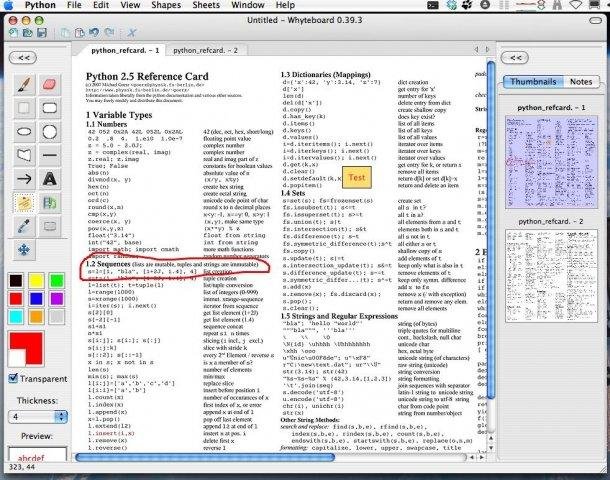Select the Thumbnails segment
Screen dimensions: 610x480
pos(533,82)
